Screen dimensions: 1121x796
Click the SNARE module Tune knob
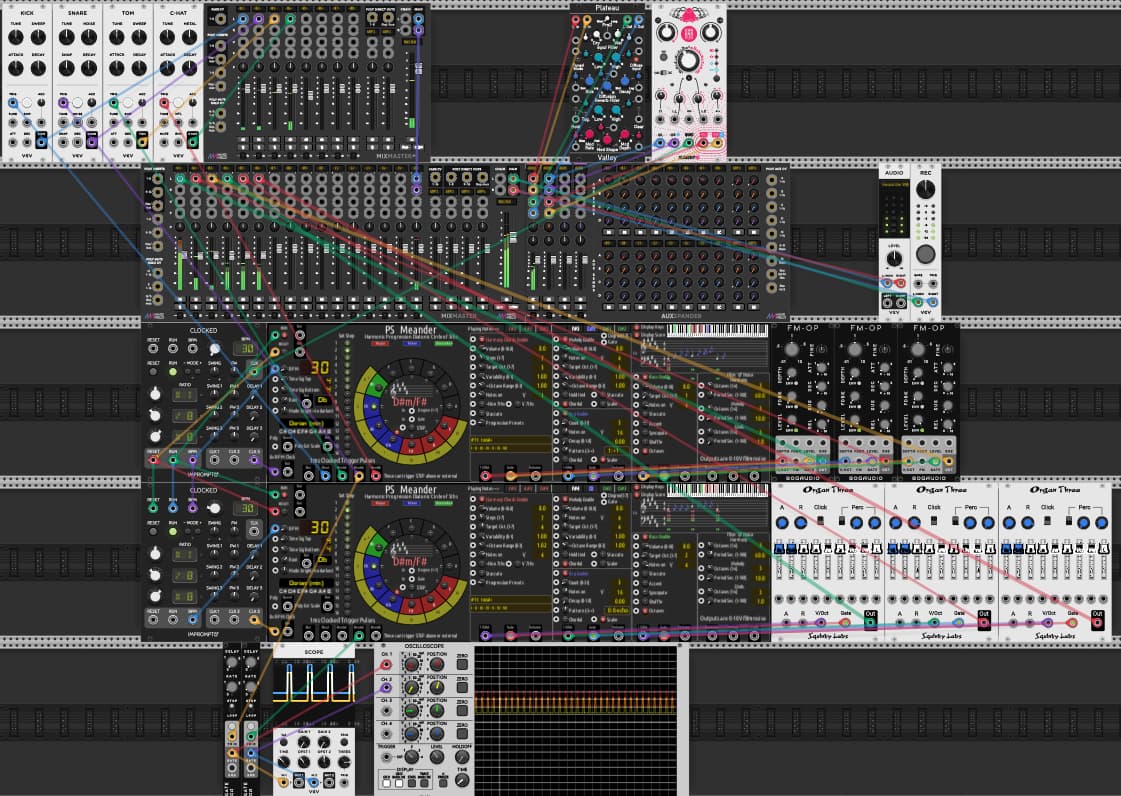(x=66, y=37)
